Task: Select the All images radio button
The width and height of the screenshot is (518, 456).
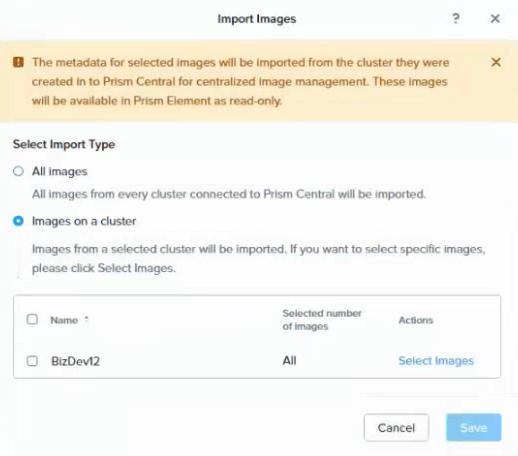Action: [18, 171]
